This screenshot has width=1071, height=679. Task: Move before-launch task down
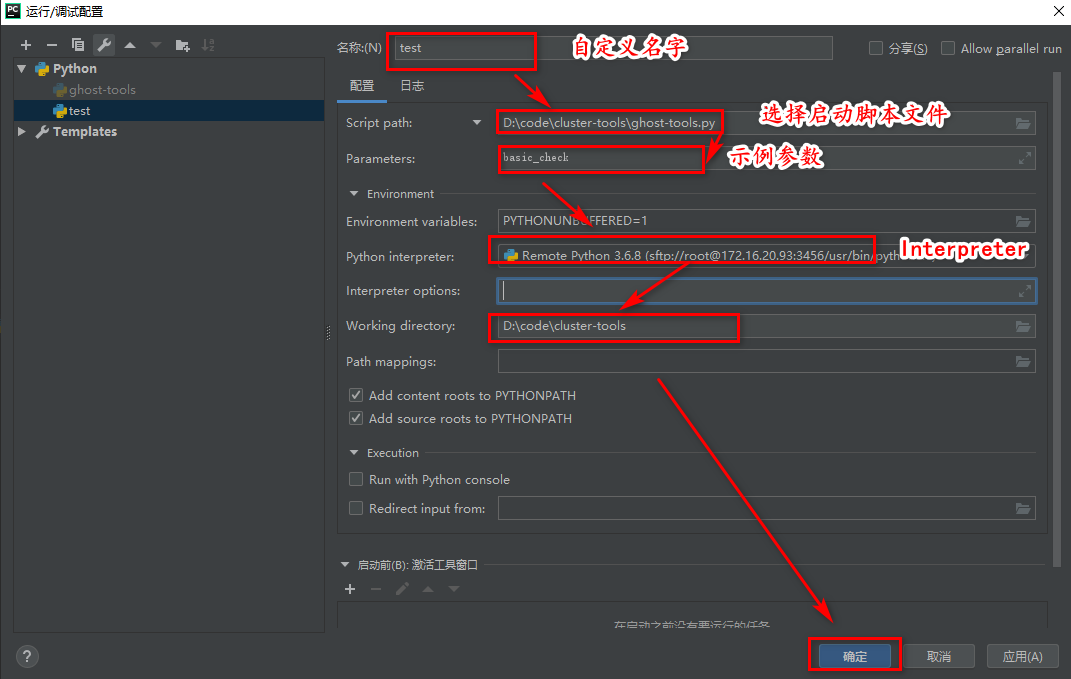454,589
